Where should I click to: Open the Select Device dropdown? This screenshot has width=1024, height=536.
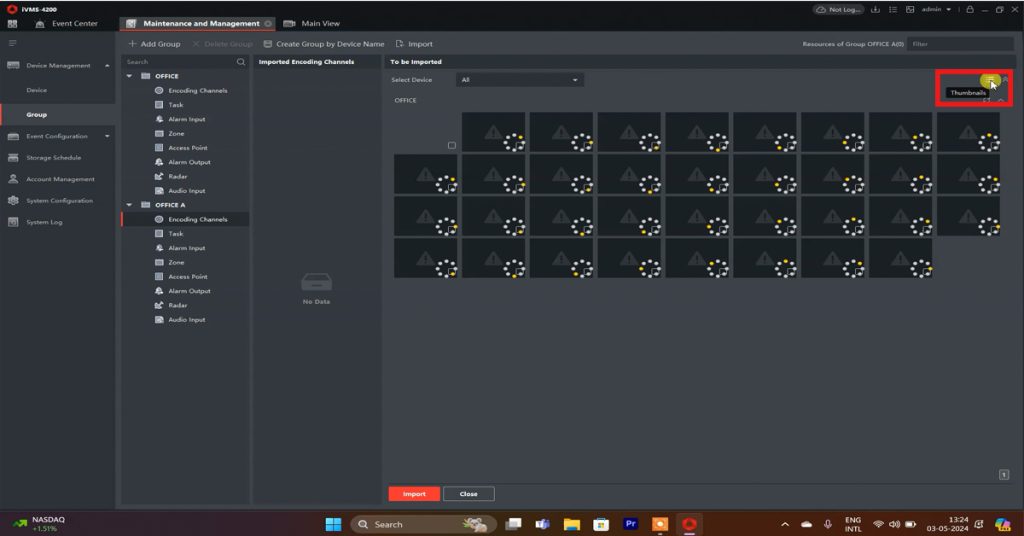pos(519,80)
